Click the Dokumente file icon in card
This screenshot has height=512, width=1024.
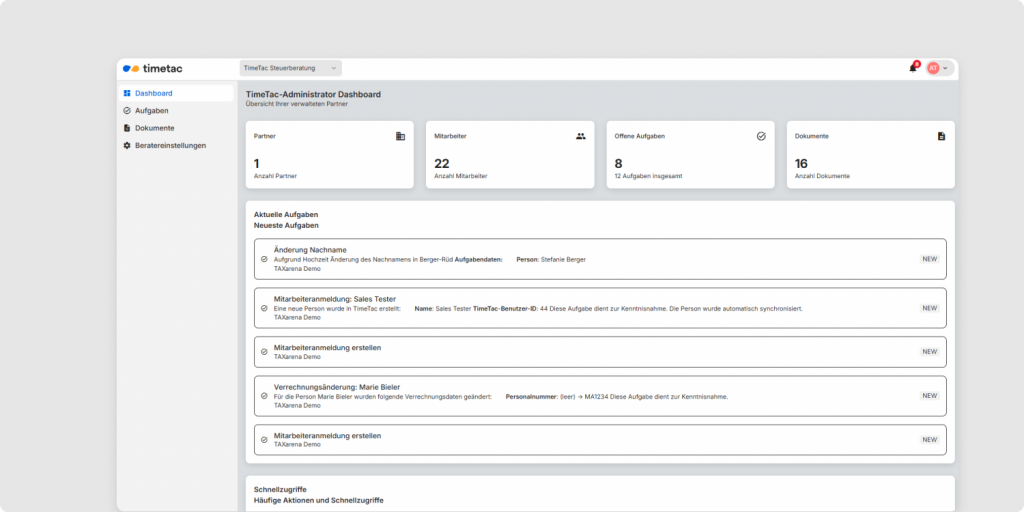(941, 136)
